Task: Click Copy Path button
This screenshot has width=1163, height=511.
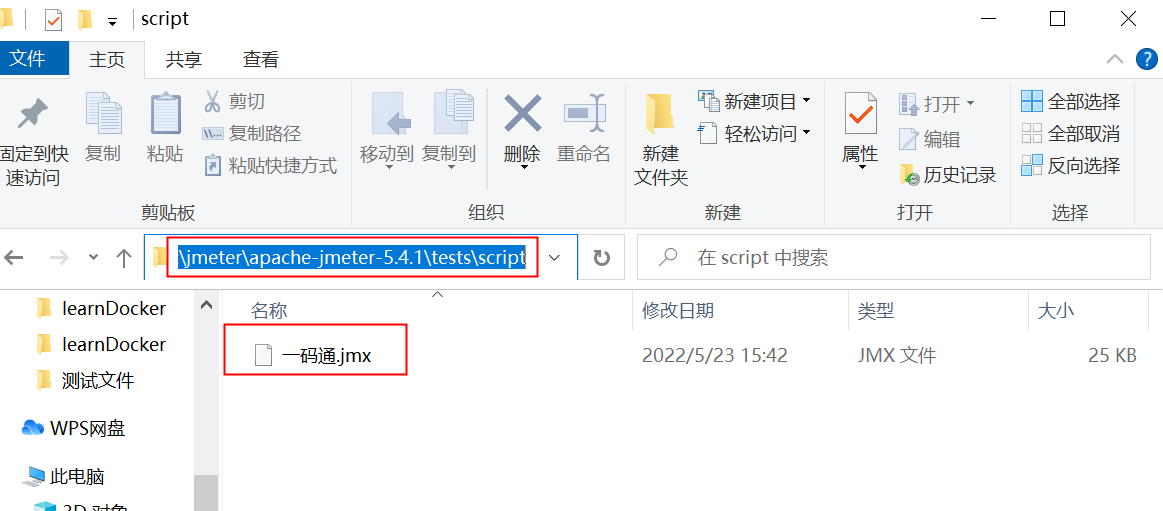Action: [252, 133]
